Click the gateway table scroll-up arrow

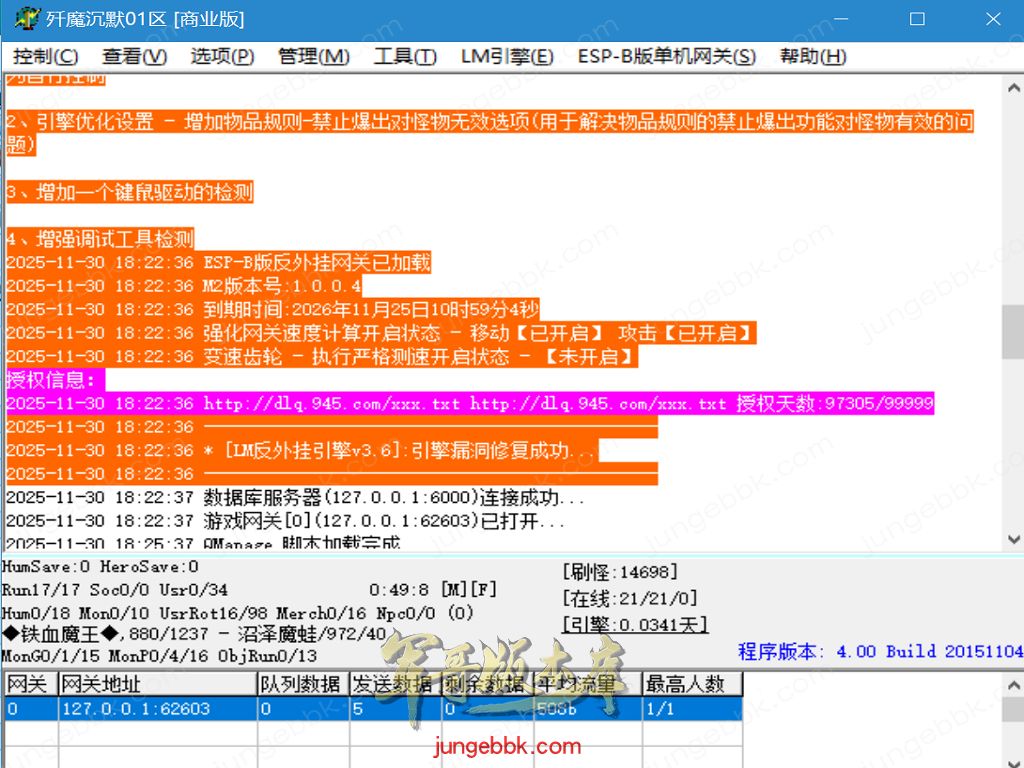coord(1012,683)
